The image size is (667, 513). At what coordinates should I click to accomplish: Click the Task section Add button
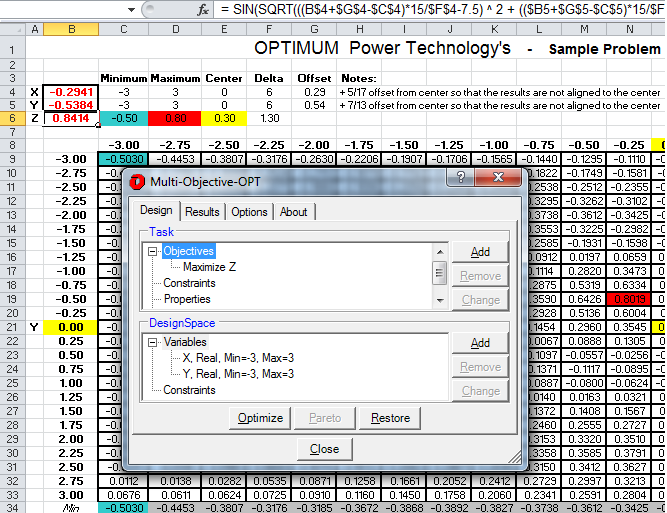pyautogui.click(x=480, y=252)
